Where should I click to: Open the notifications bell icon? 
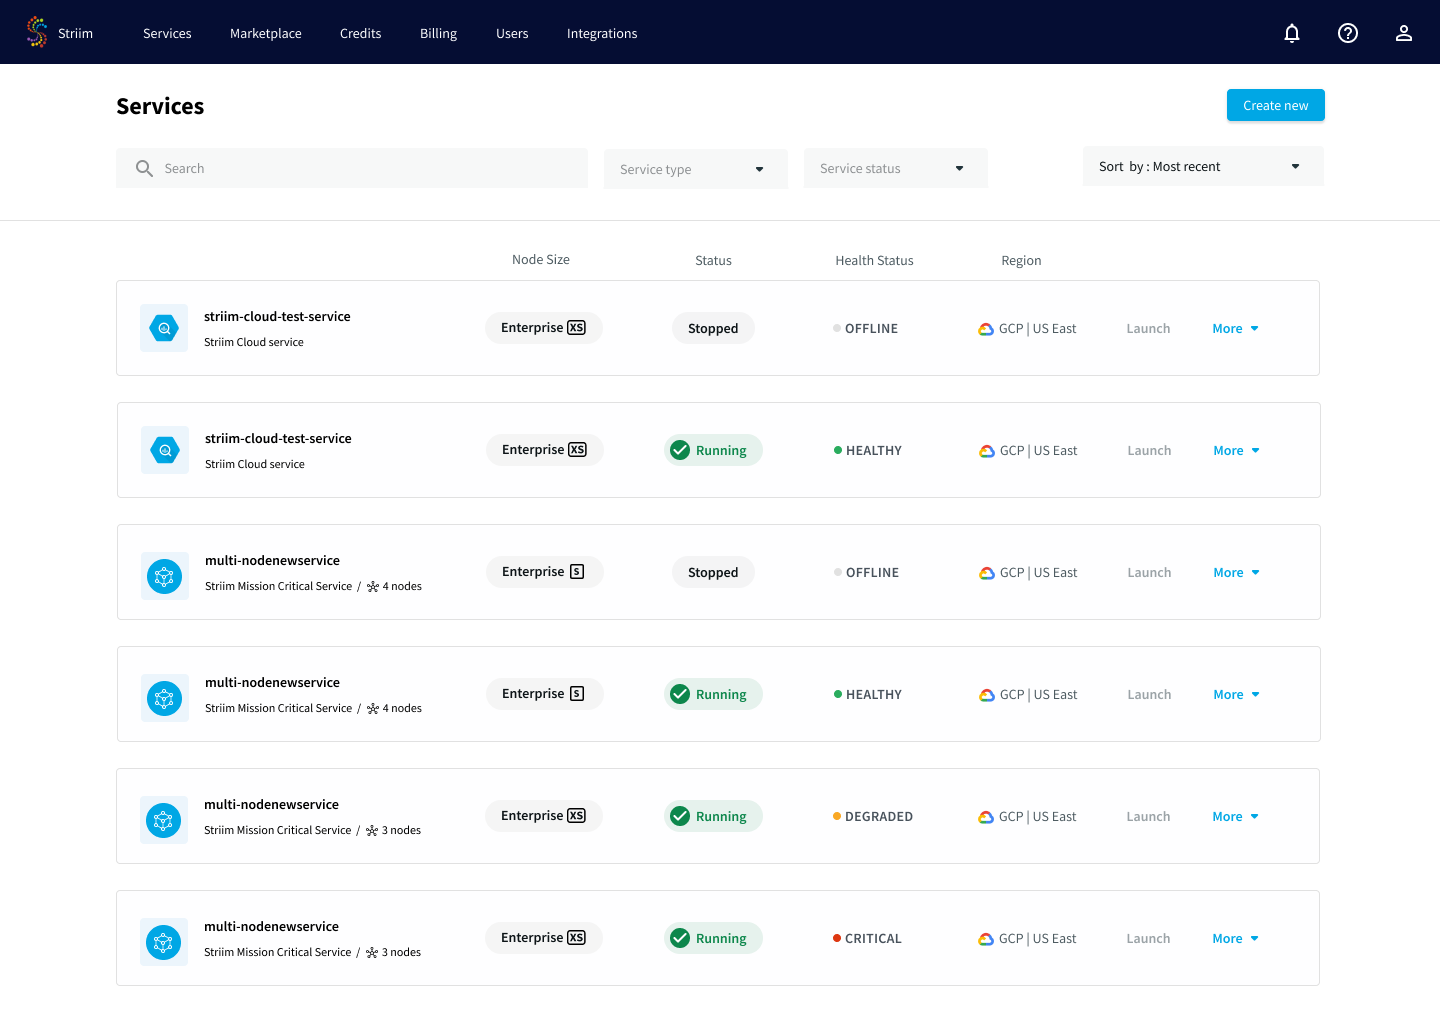tap(1292, 33)
